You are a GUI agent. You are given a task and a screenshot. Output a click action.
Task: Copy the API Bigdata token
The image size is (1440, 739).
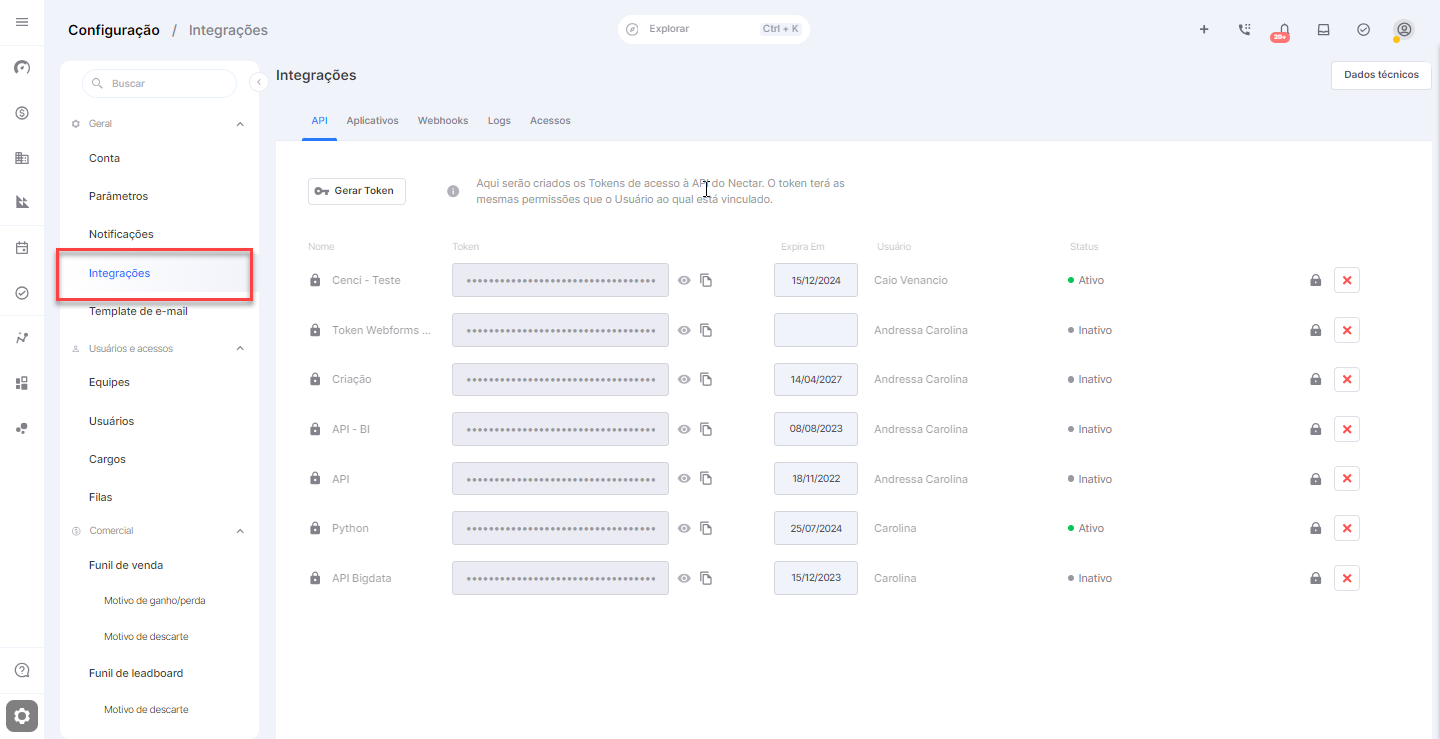click(x=706, y=578)
